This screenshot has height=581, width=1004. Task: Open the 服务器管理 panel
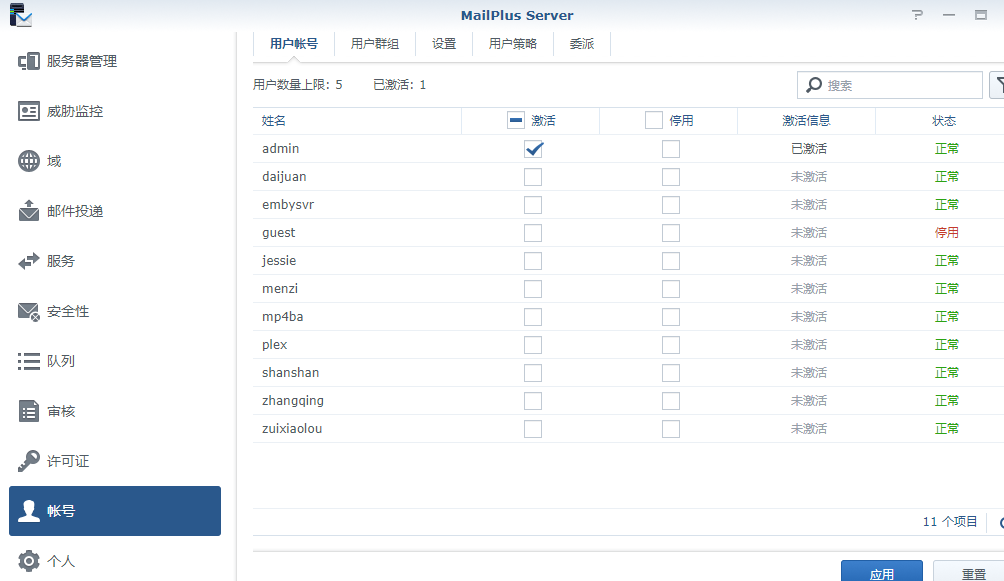point(70,60)
